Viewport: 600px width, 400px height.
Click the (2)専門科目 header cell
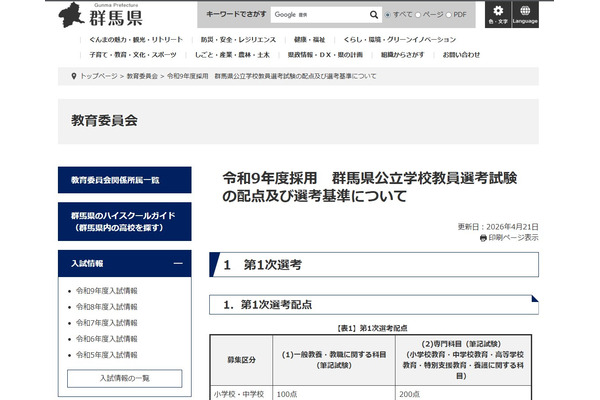[x=463, y=360]
